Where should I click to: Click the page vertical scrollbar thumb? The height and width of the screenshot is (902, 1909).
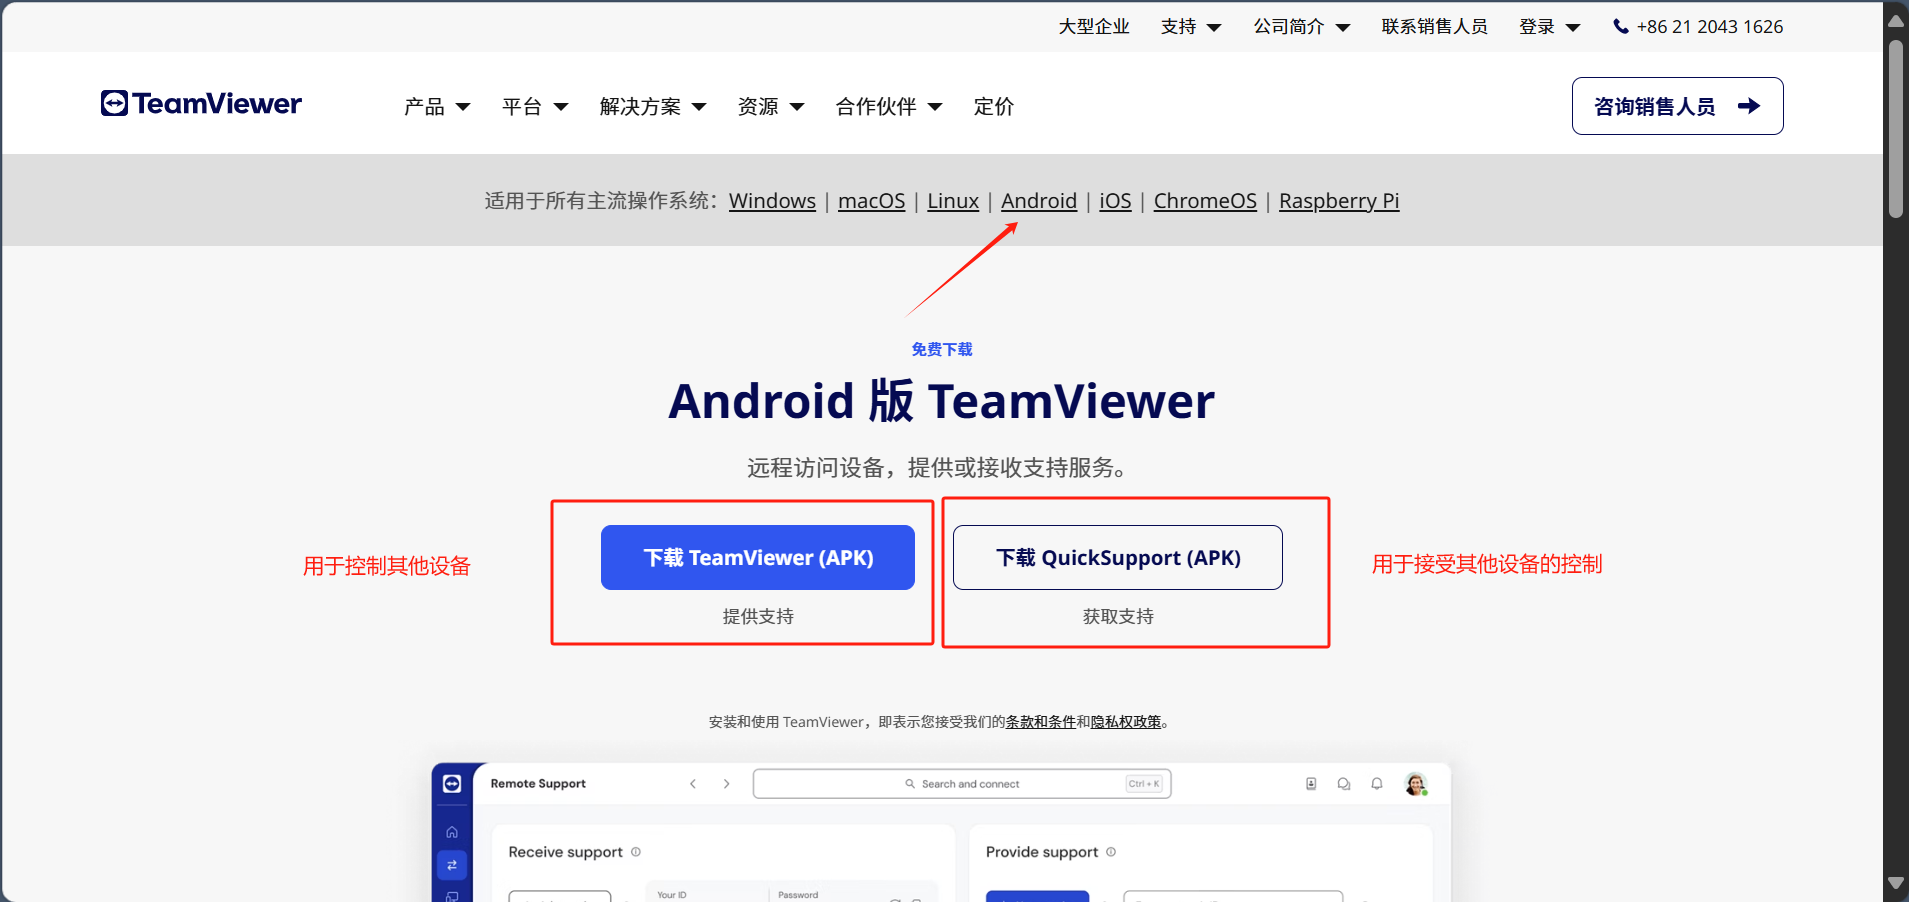(1896, 128)
